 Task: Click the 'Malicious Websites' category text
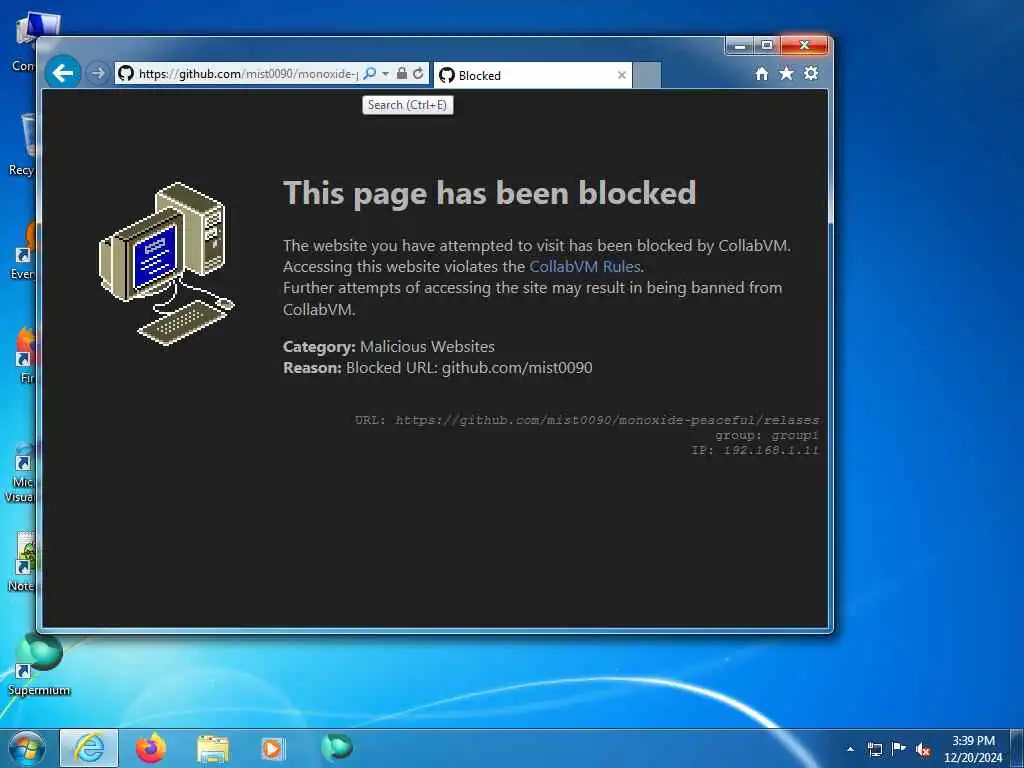[x=427, y=347]
